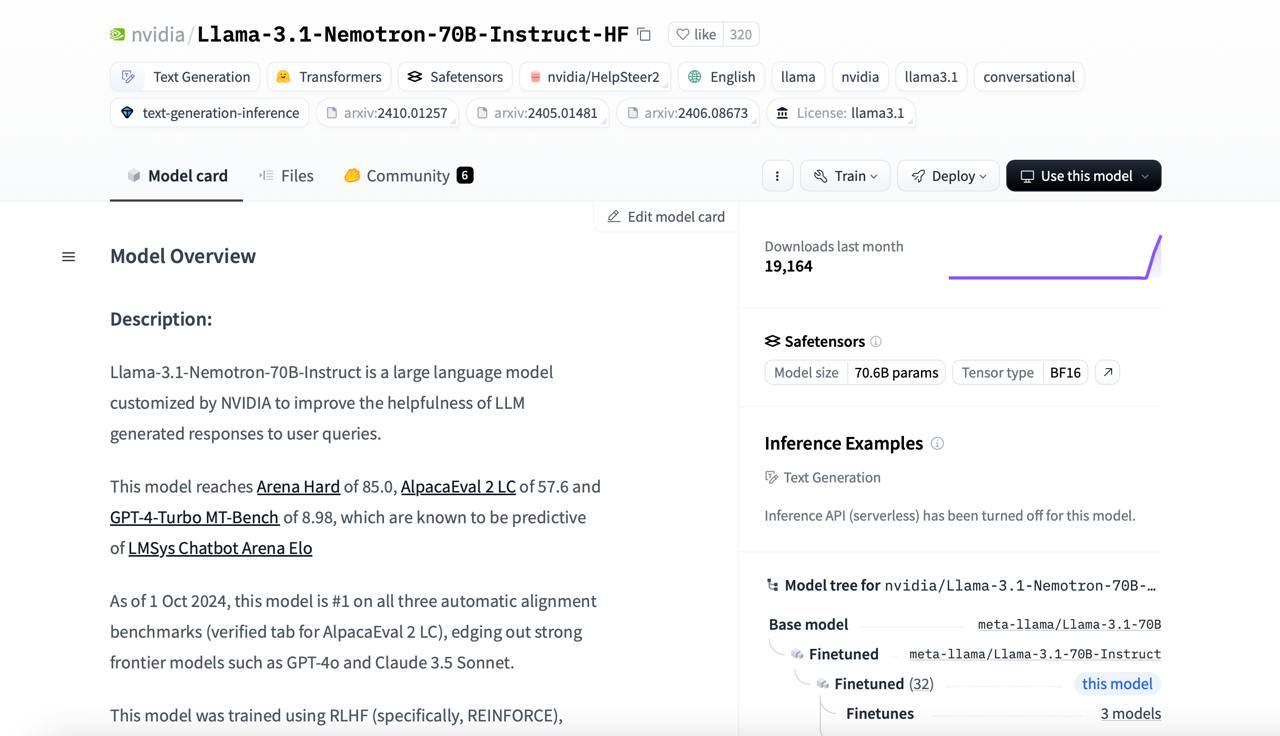
Task: Copy the model name with the copy icon
Action: coord(644,35)
